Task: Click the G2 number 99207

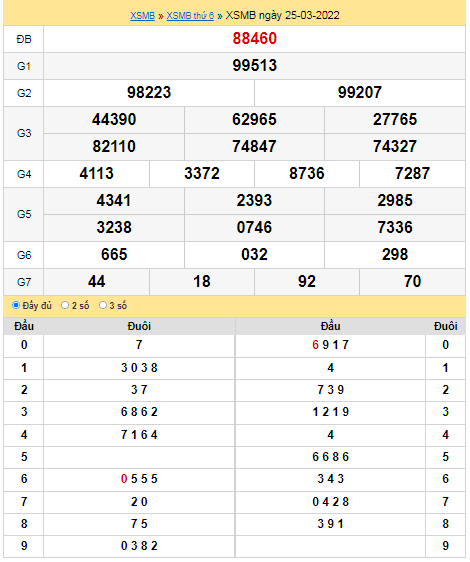Action: tap(360, 92)
